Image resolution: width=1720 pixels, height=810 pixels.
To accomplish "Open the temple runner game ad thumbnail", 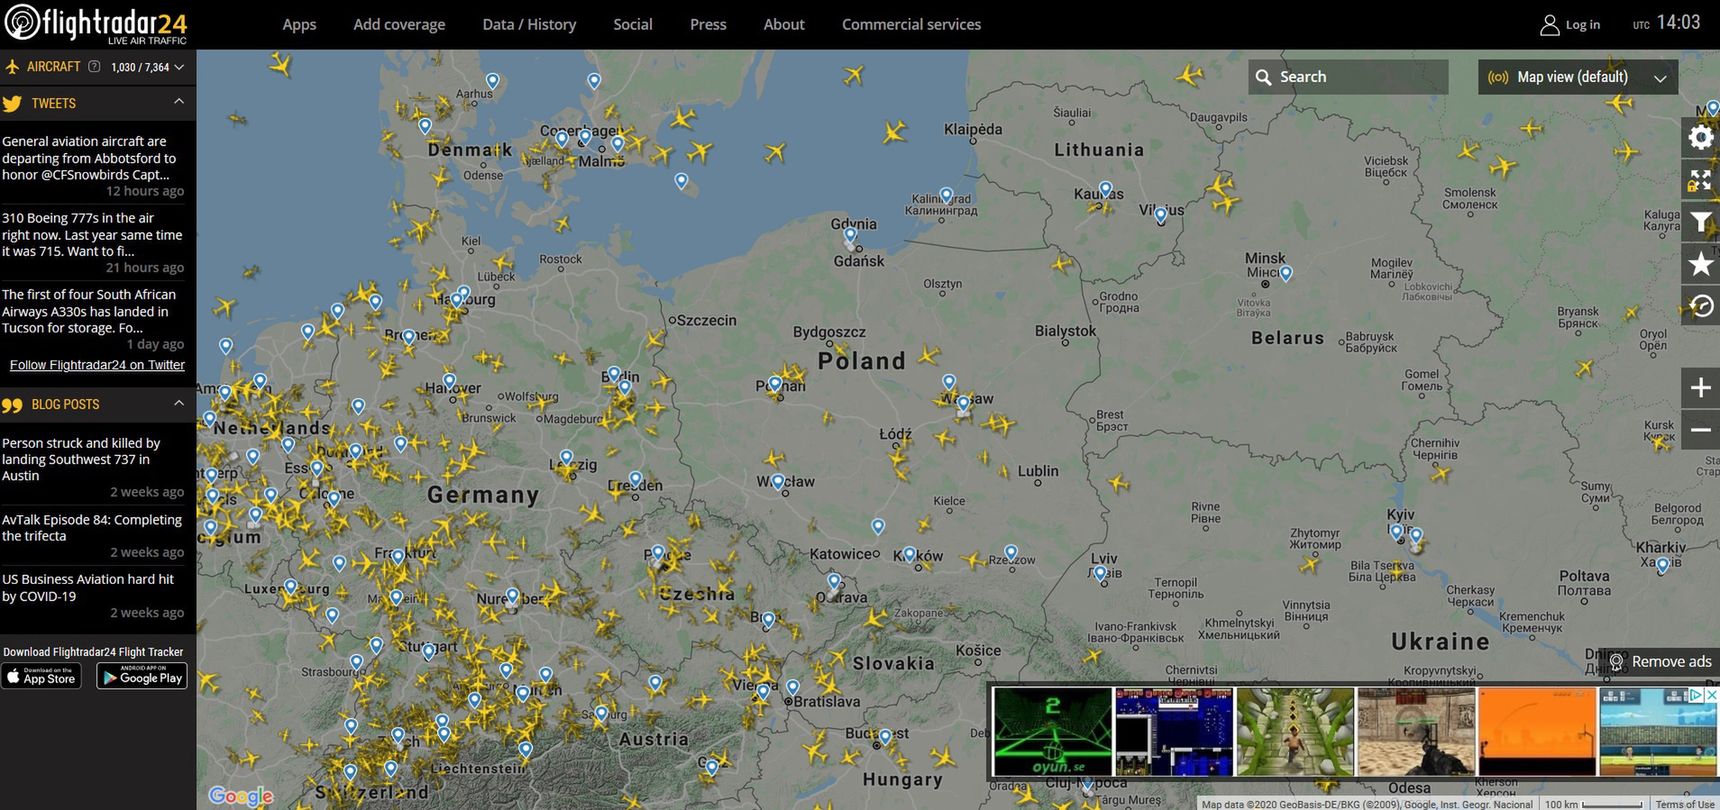I will (x=1295, y=731).
